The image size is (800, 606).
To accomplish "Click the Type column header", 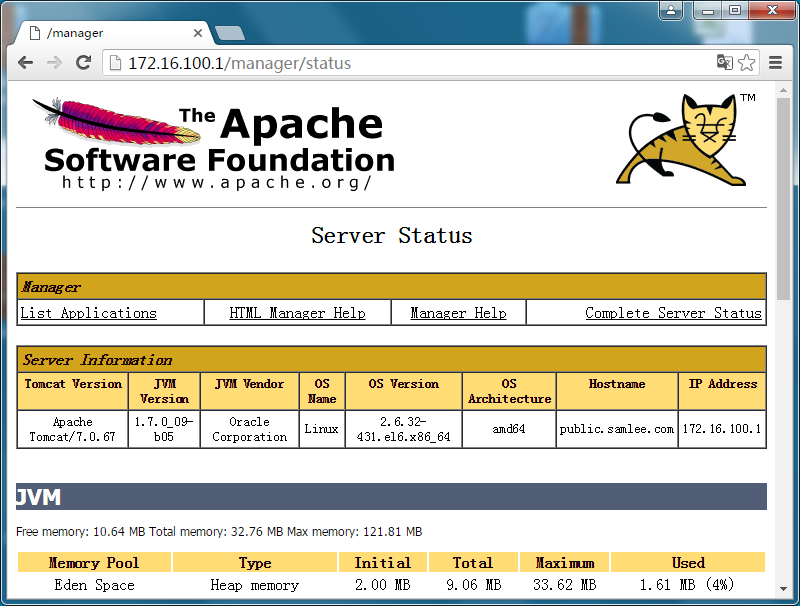I will tap(255, 562).
